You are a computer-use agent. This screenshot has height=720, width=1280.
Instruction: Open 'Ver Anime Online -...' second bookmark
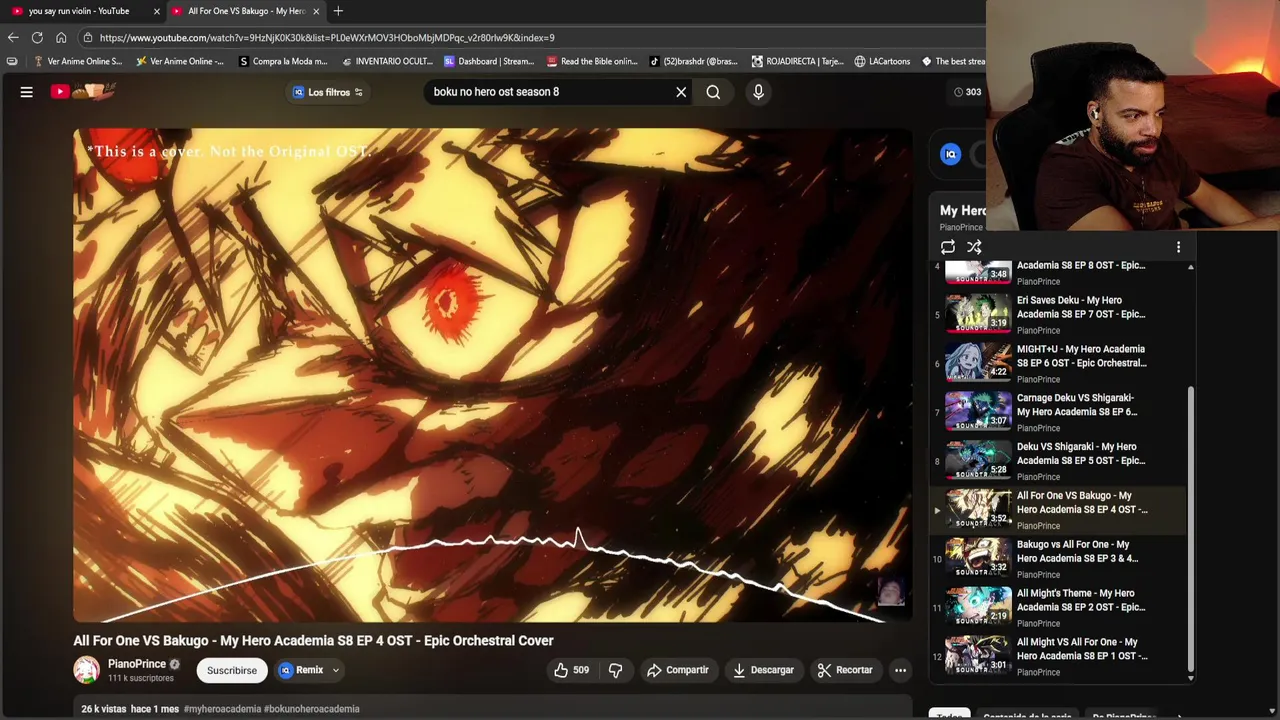180,61
